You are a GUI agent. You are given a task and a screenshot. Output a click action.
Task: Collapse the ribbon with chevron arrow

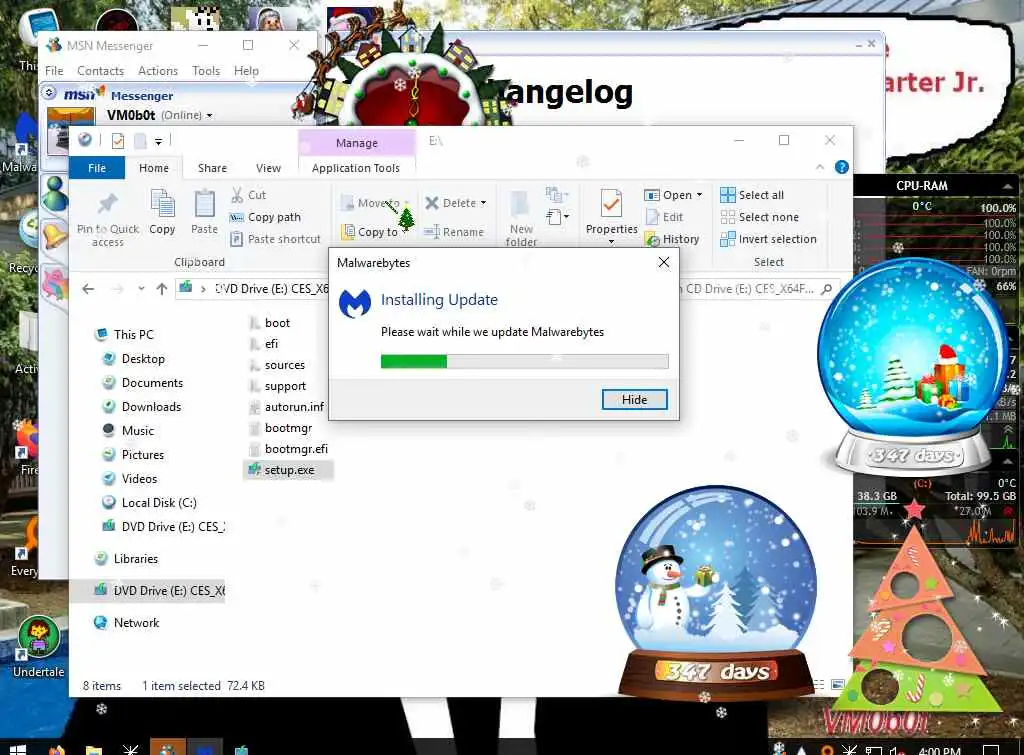[x=820, y=167]
